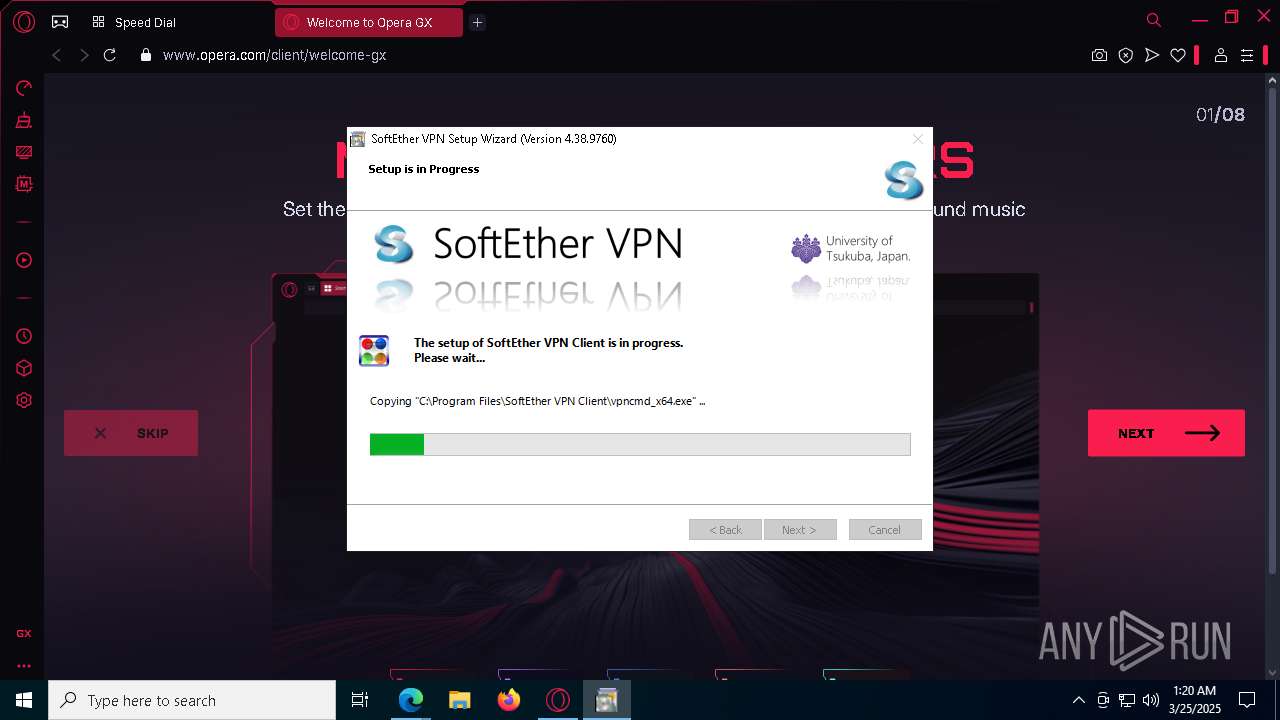Open volume control in system tray
1280x720 pixels.
tap(1151, 700)
